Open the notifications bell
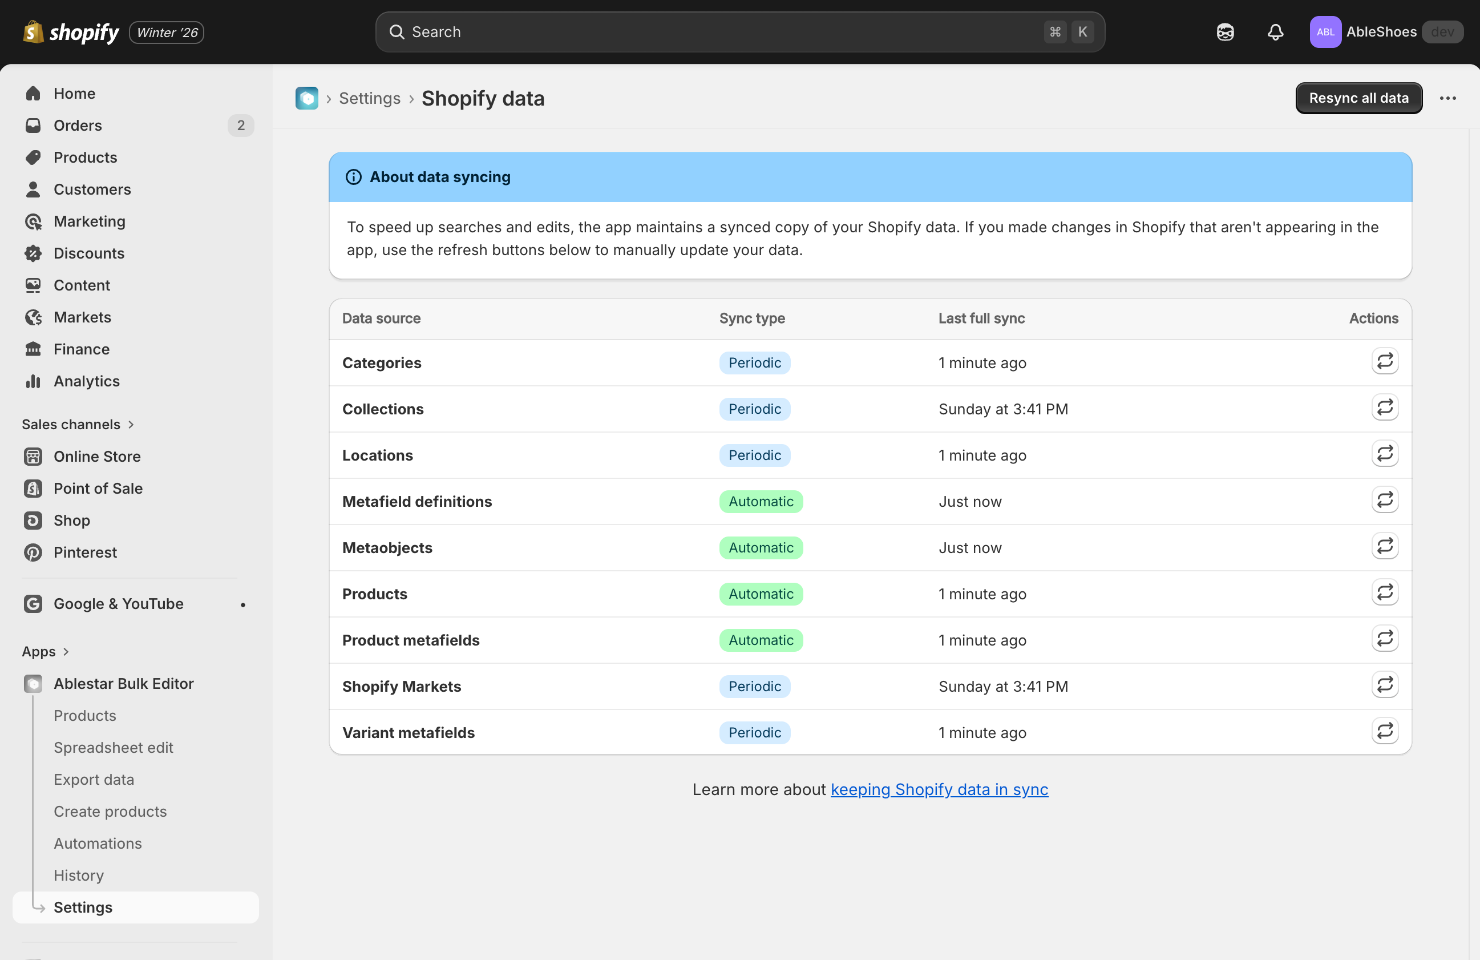This screenshot has height=960, width=1480. [x=1275, y=32]
